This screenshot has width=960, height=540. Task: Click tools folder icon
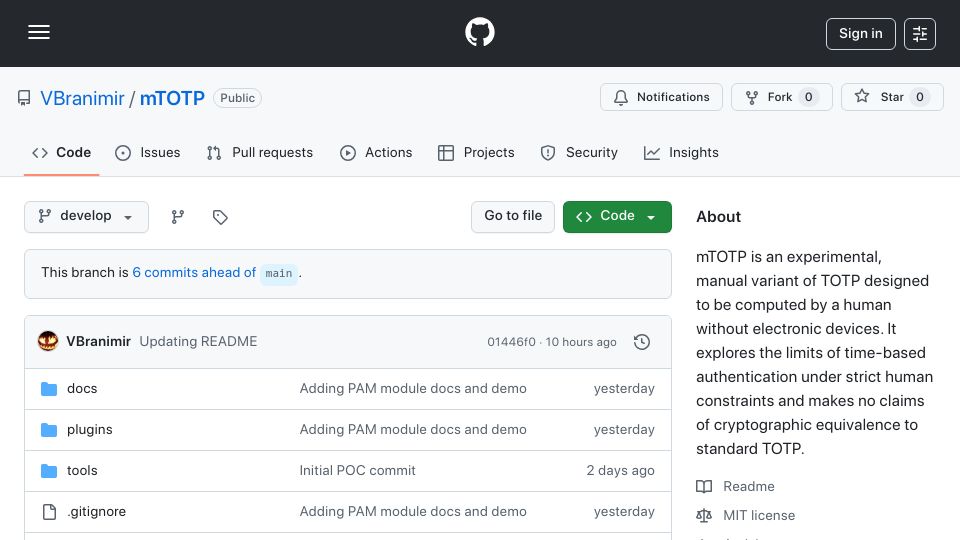tap(49, 471)
